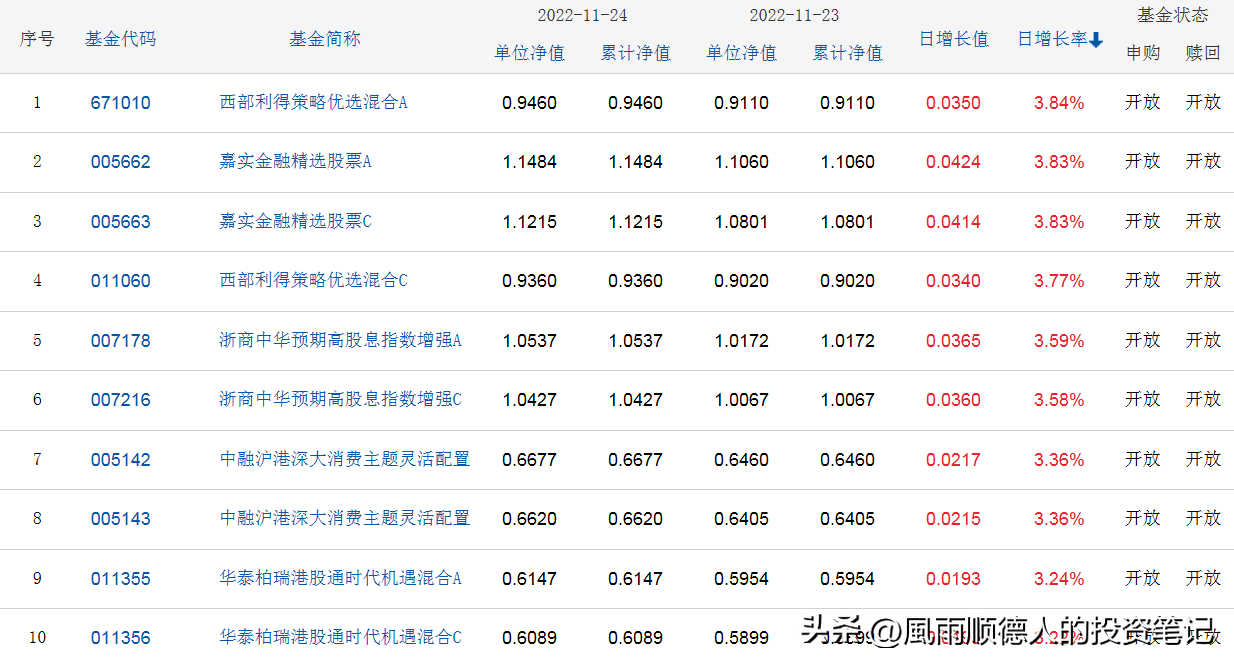Click 开放 under 赎回 for fund 005663
The height and width of the screenshot is (665, 1234).
[1203, 221]
